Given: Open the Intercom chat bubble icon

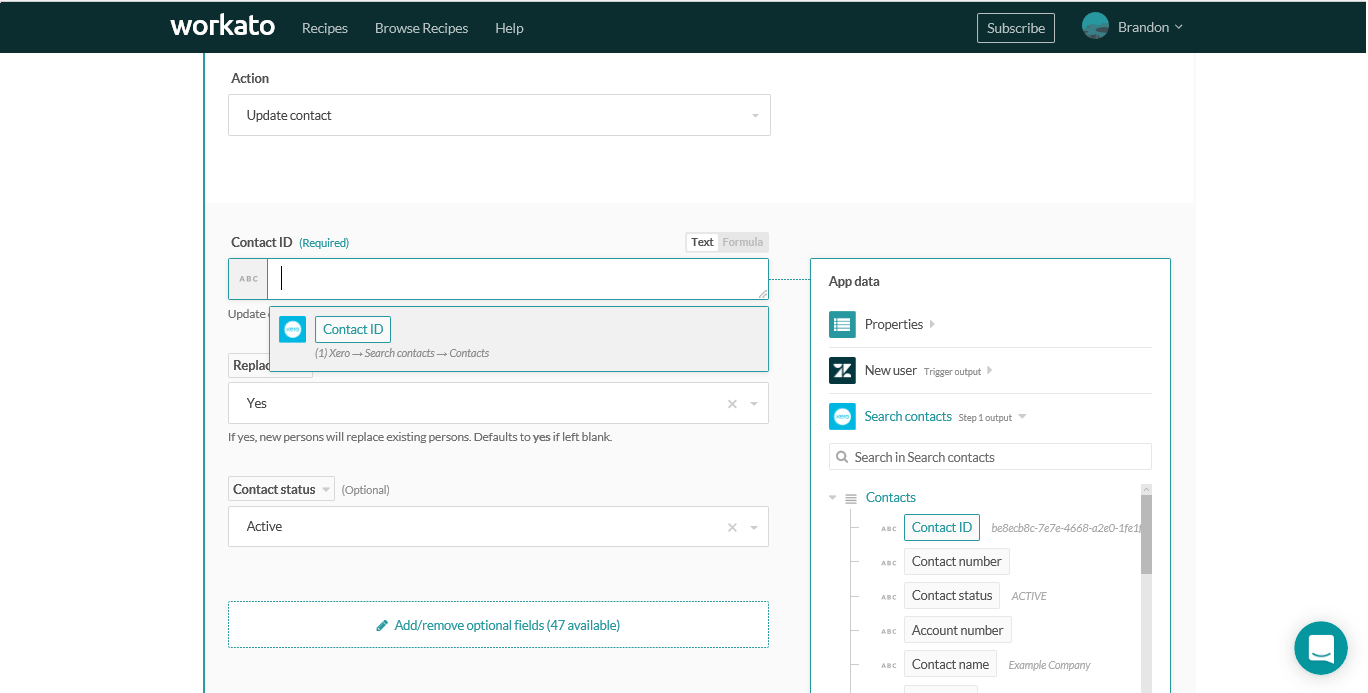Looking at the screenshot, I should (1320, 647).
